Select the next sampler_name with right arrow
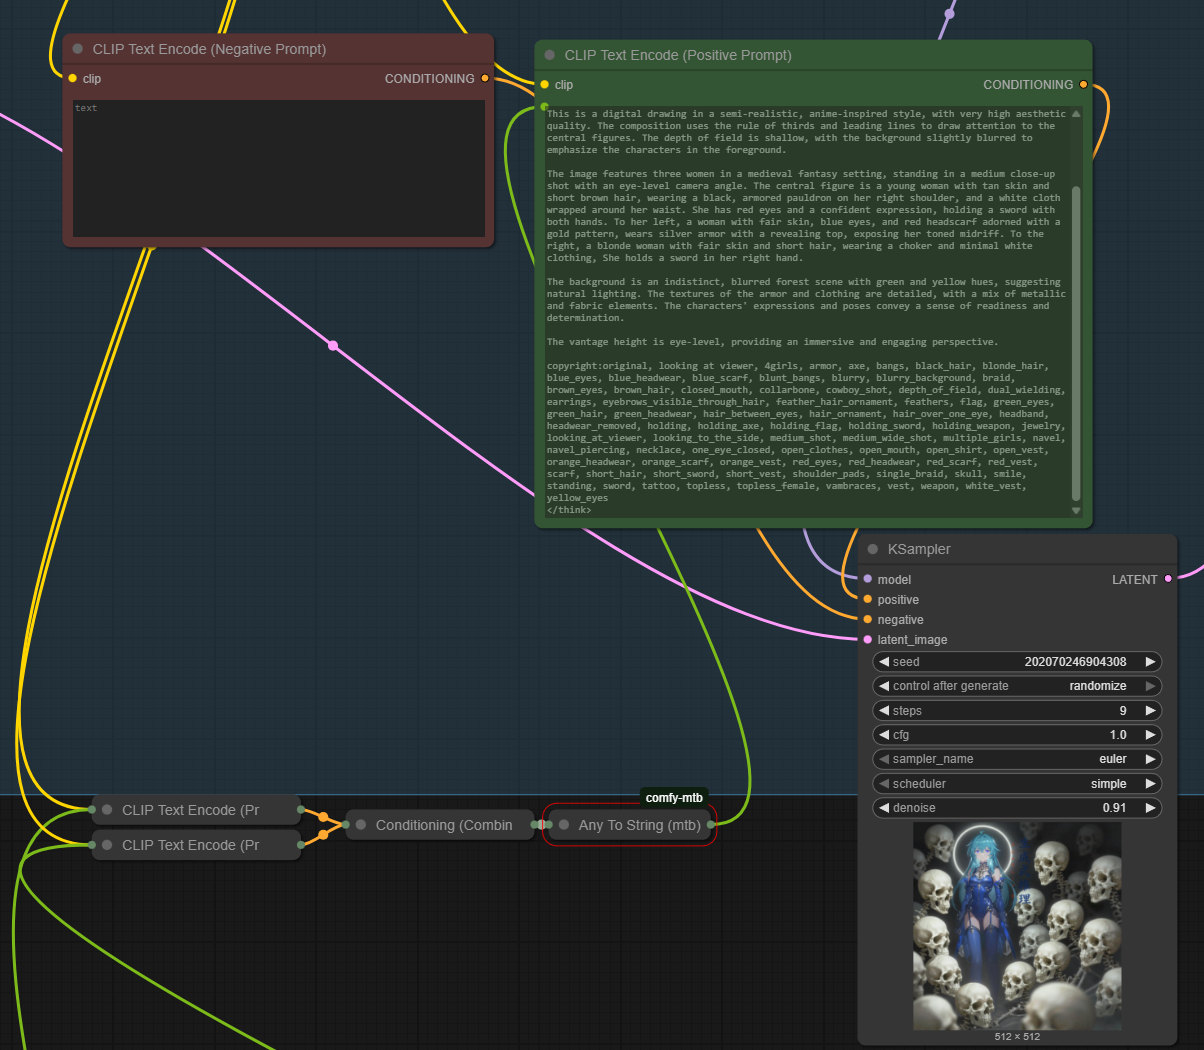The height and width of the screenshot is (1050, 1204). [1150, 759]
